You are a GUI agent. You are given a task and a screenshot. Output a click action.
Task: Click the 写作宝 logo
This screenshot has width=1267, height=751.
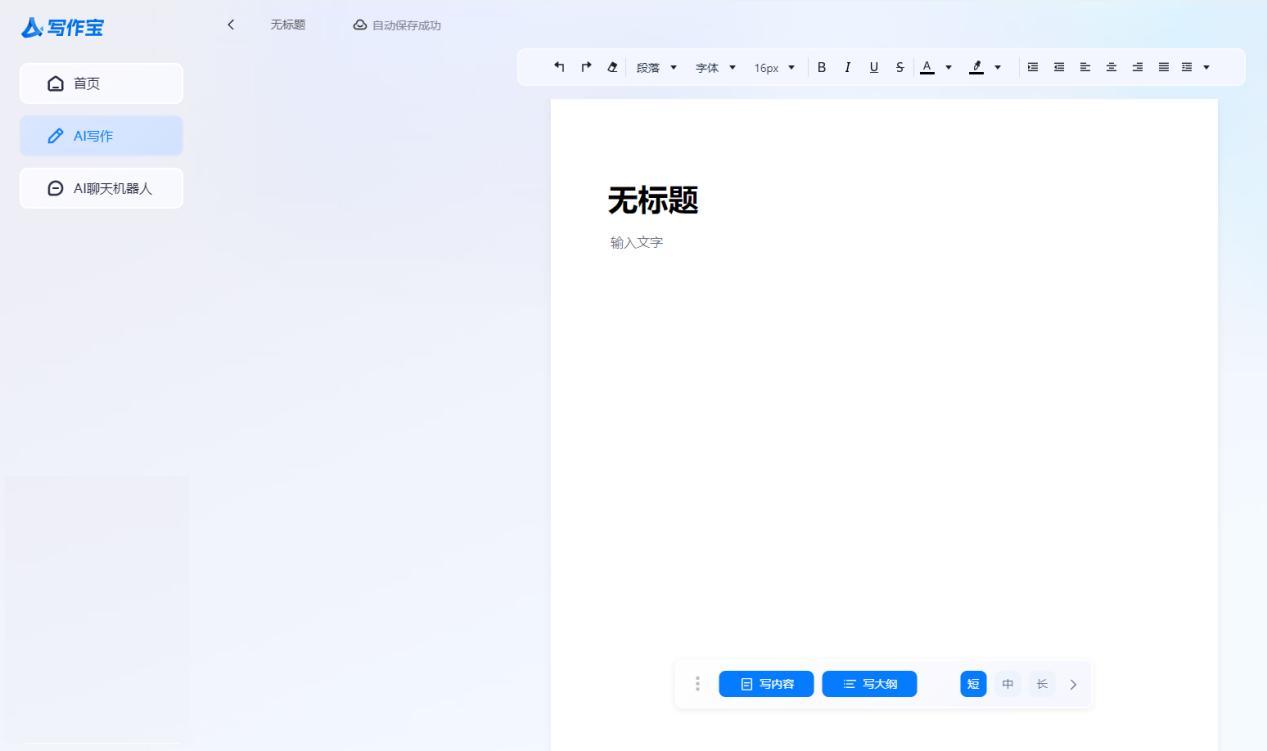pyautogui.click(x=62, y=28)
